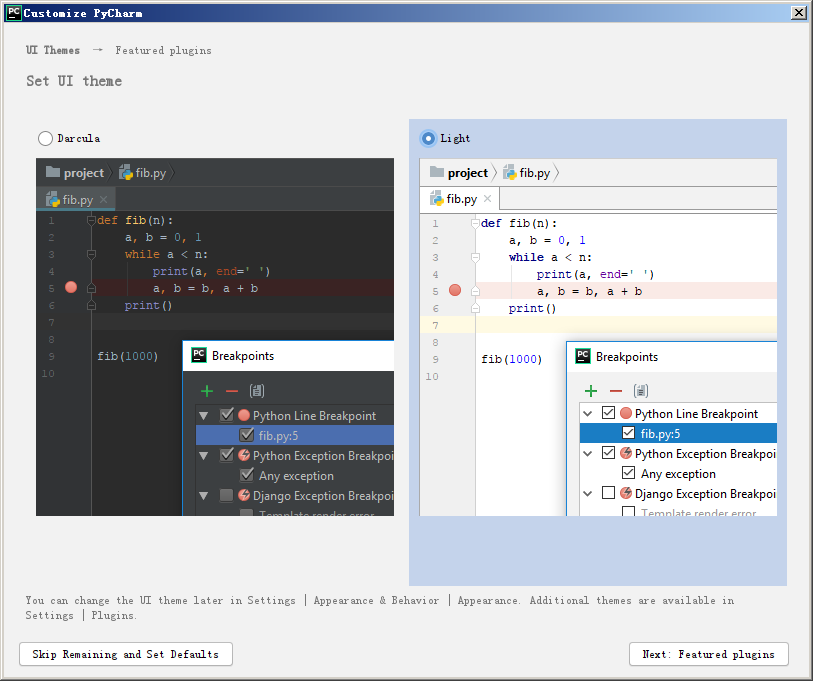Toggle Python Exception Breakpoint checkbox in Darcula preview
The height and width of the screenshot is (681, 813).
click(227, 455)
